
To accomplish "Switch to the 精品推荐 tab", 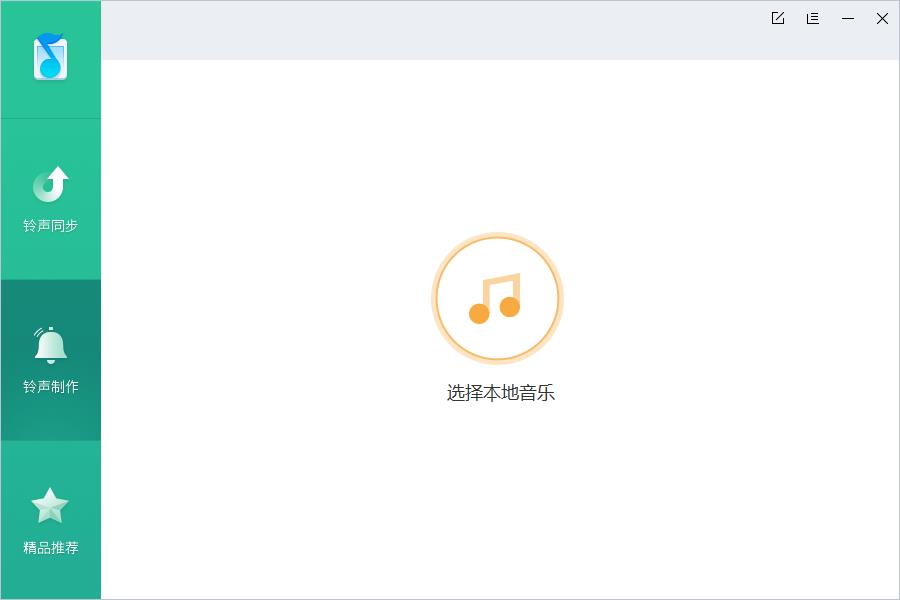I will pos(51,520).
